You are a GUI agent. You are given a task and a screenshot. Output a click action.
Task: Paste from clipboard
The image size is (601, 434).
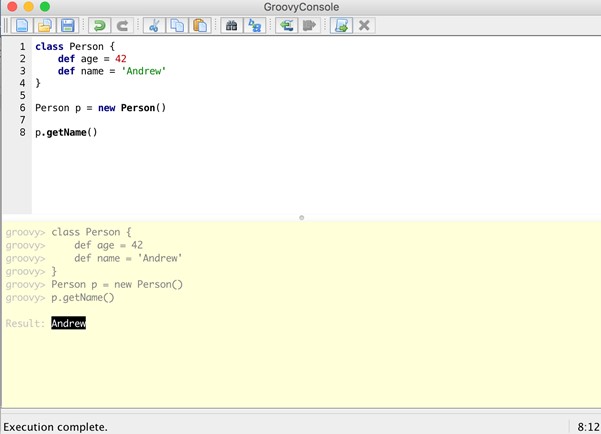click(x=200, y=26)
